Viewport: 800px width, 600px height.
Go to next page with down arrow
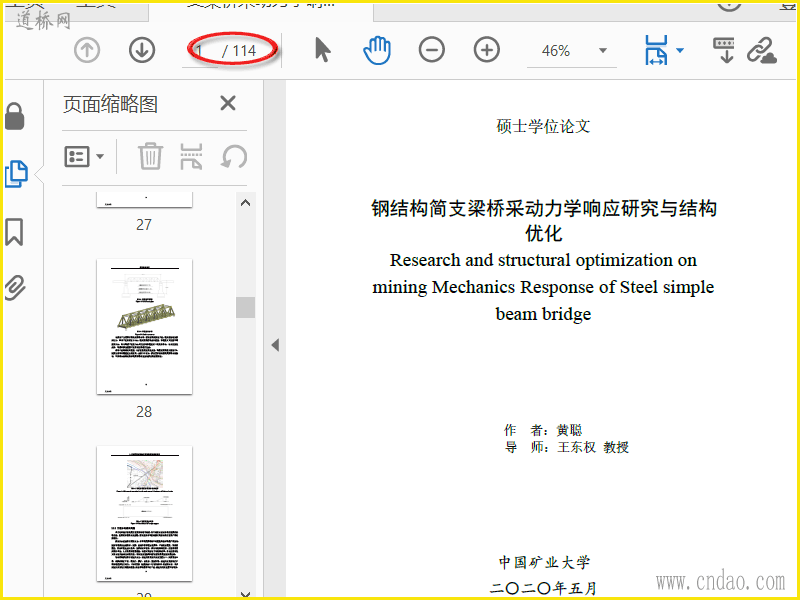pos(142,50)
